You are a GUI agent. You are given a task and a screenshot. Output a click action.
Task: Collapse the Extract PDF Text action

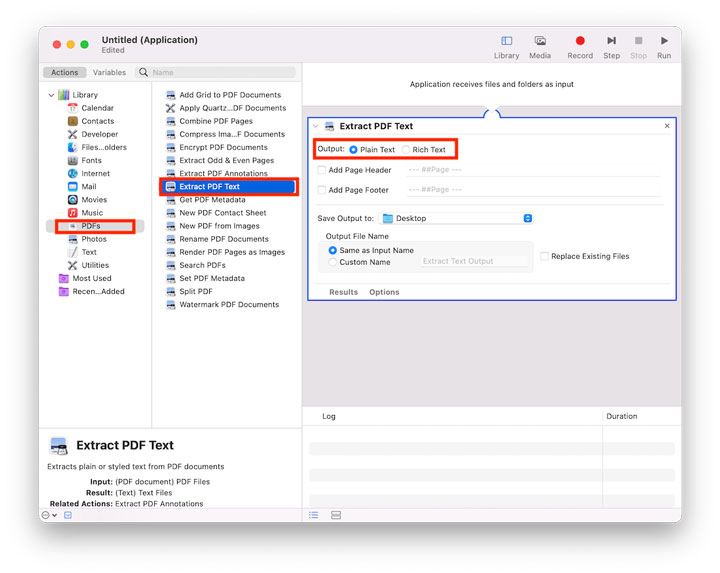(316, 126)
